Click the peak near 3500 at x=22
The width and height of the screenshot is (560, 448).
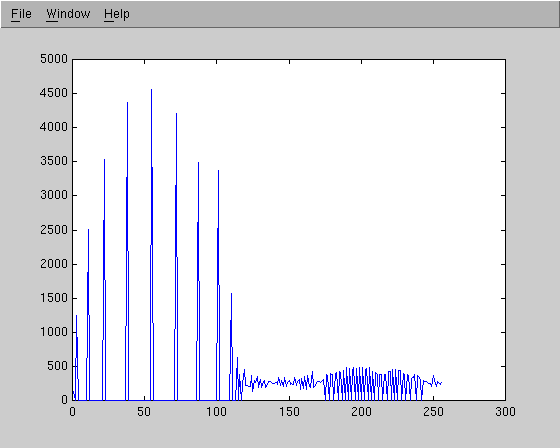(104, 160)
